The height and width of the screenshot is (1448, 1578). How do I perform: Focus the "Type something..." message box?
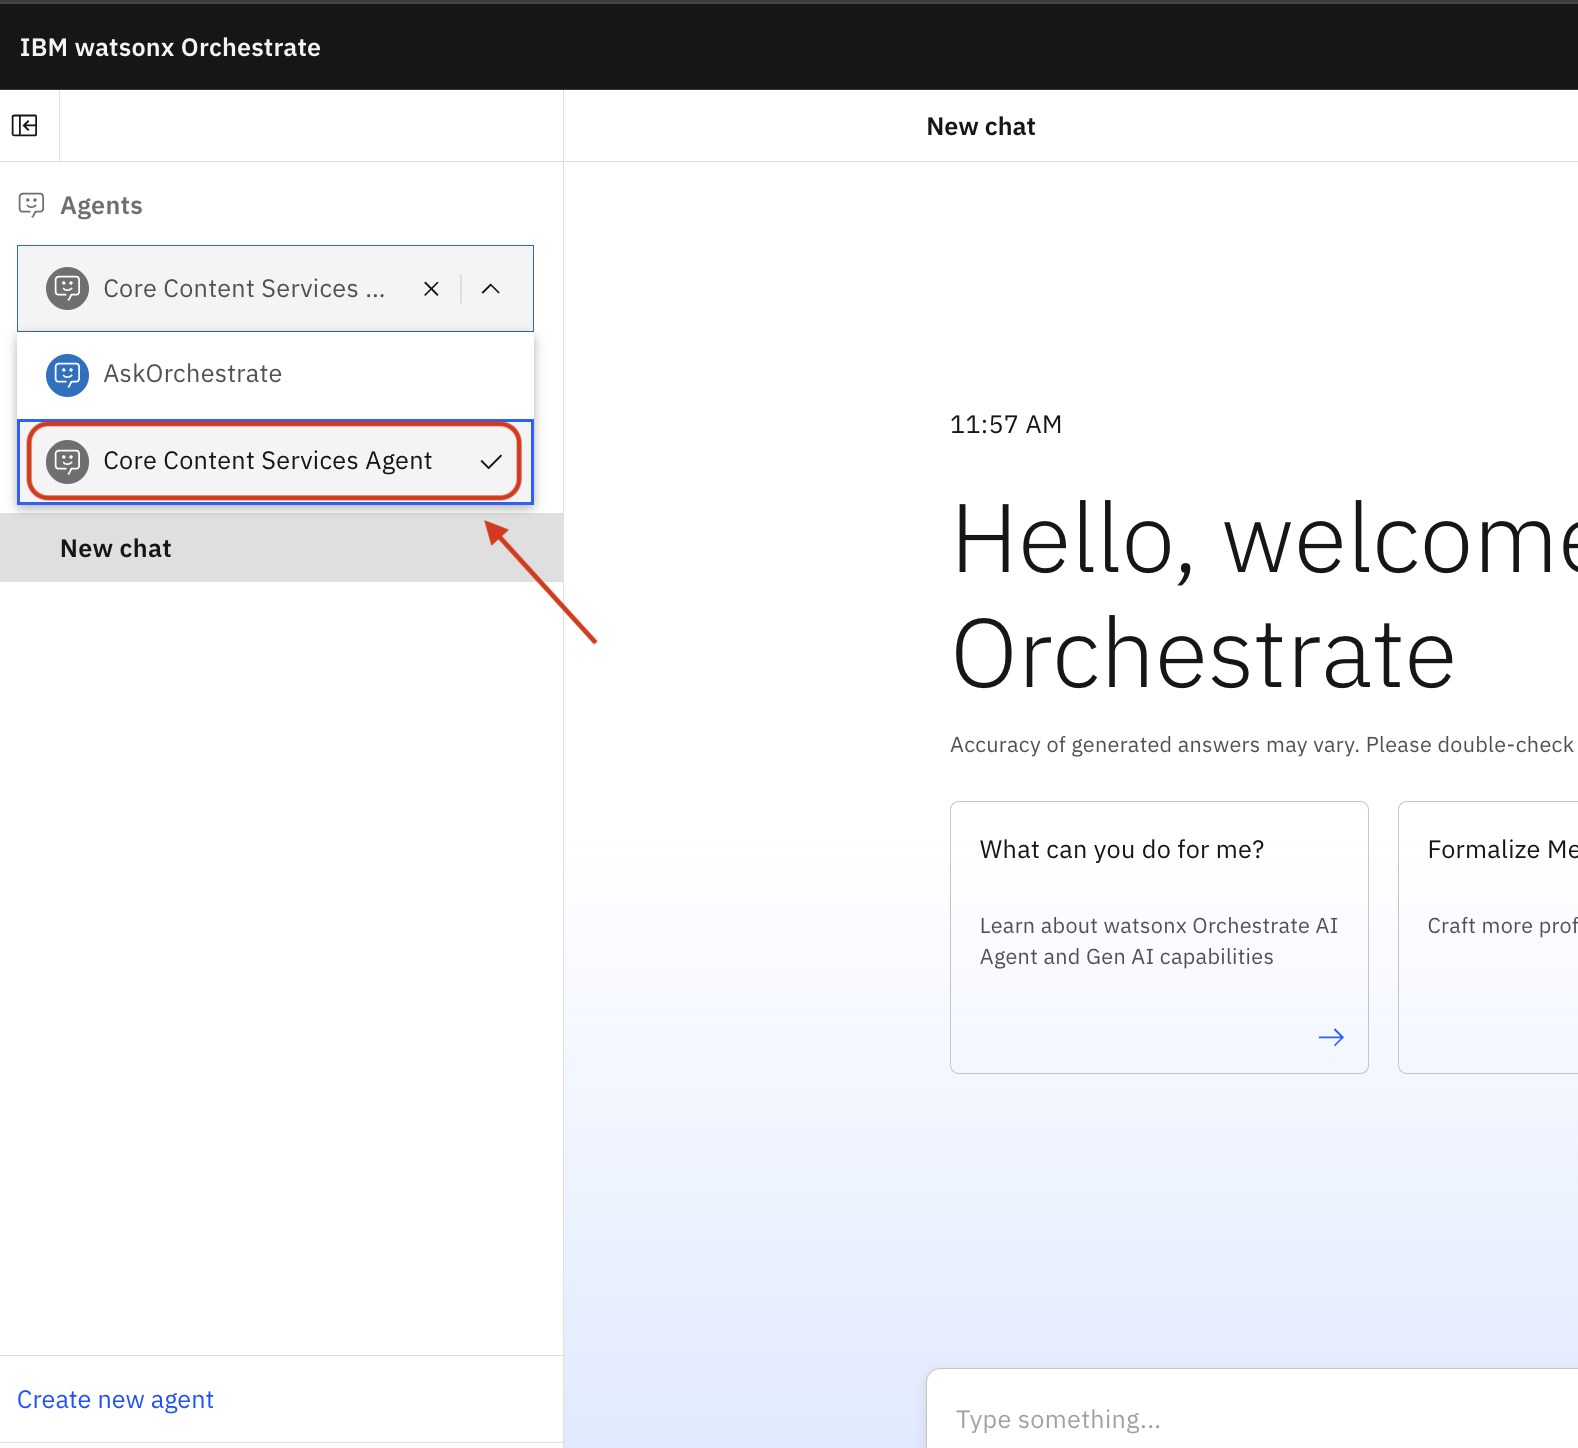[1250, 1419]
